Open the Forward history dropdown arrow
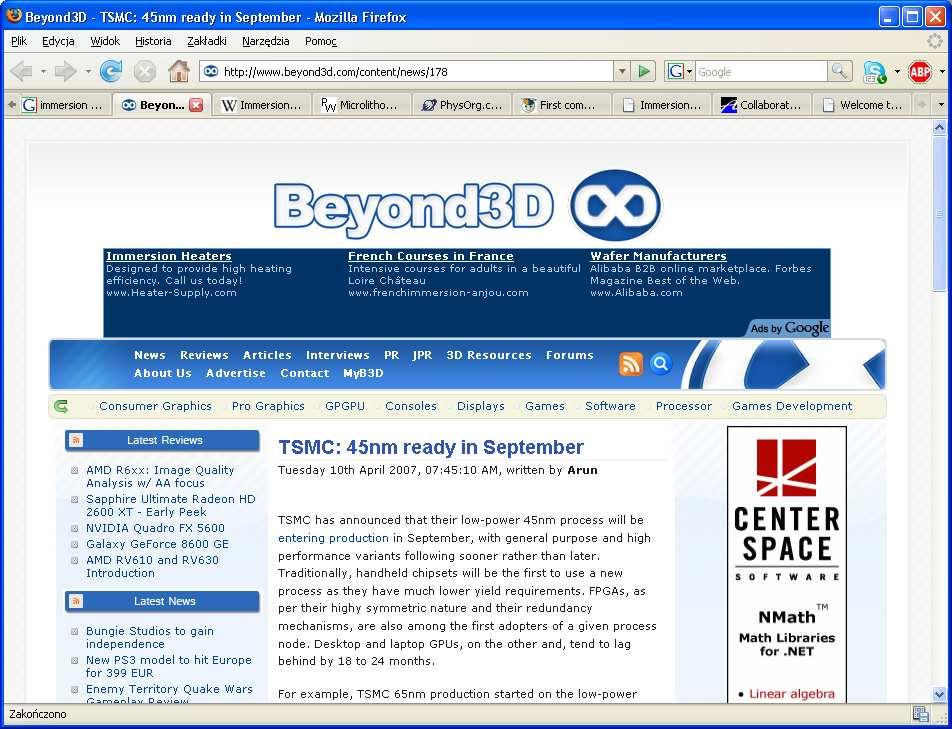 (x=88, y=72)
